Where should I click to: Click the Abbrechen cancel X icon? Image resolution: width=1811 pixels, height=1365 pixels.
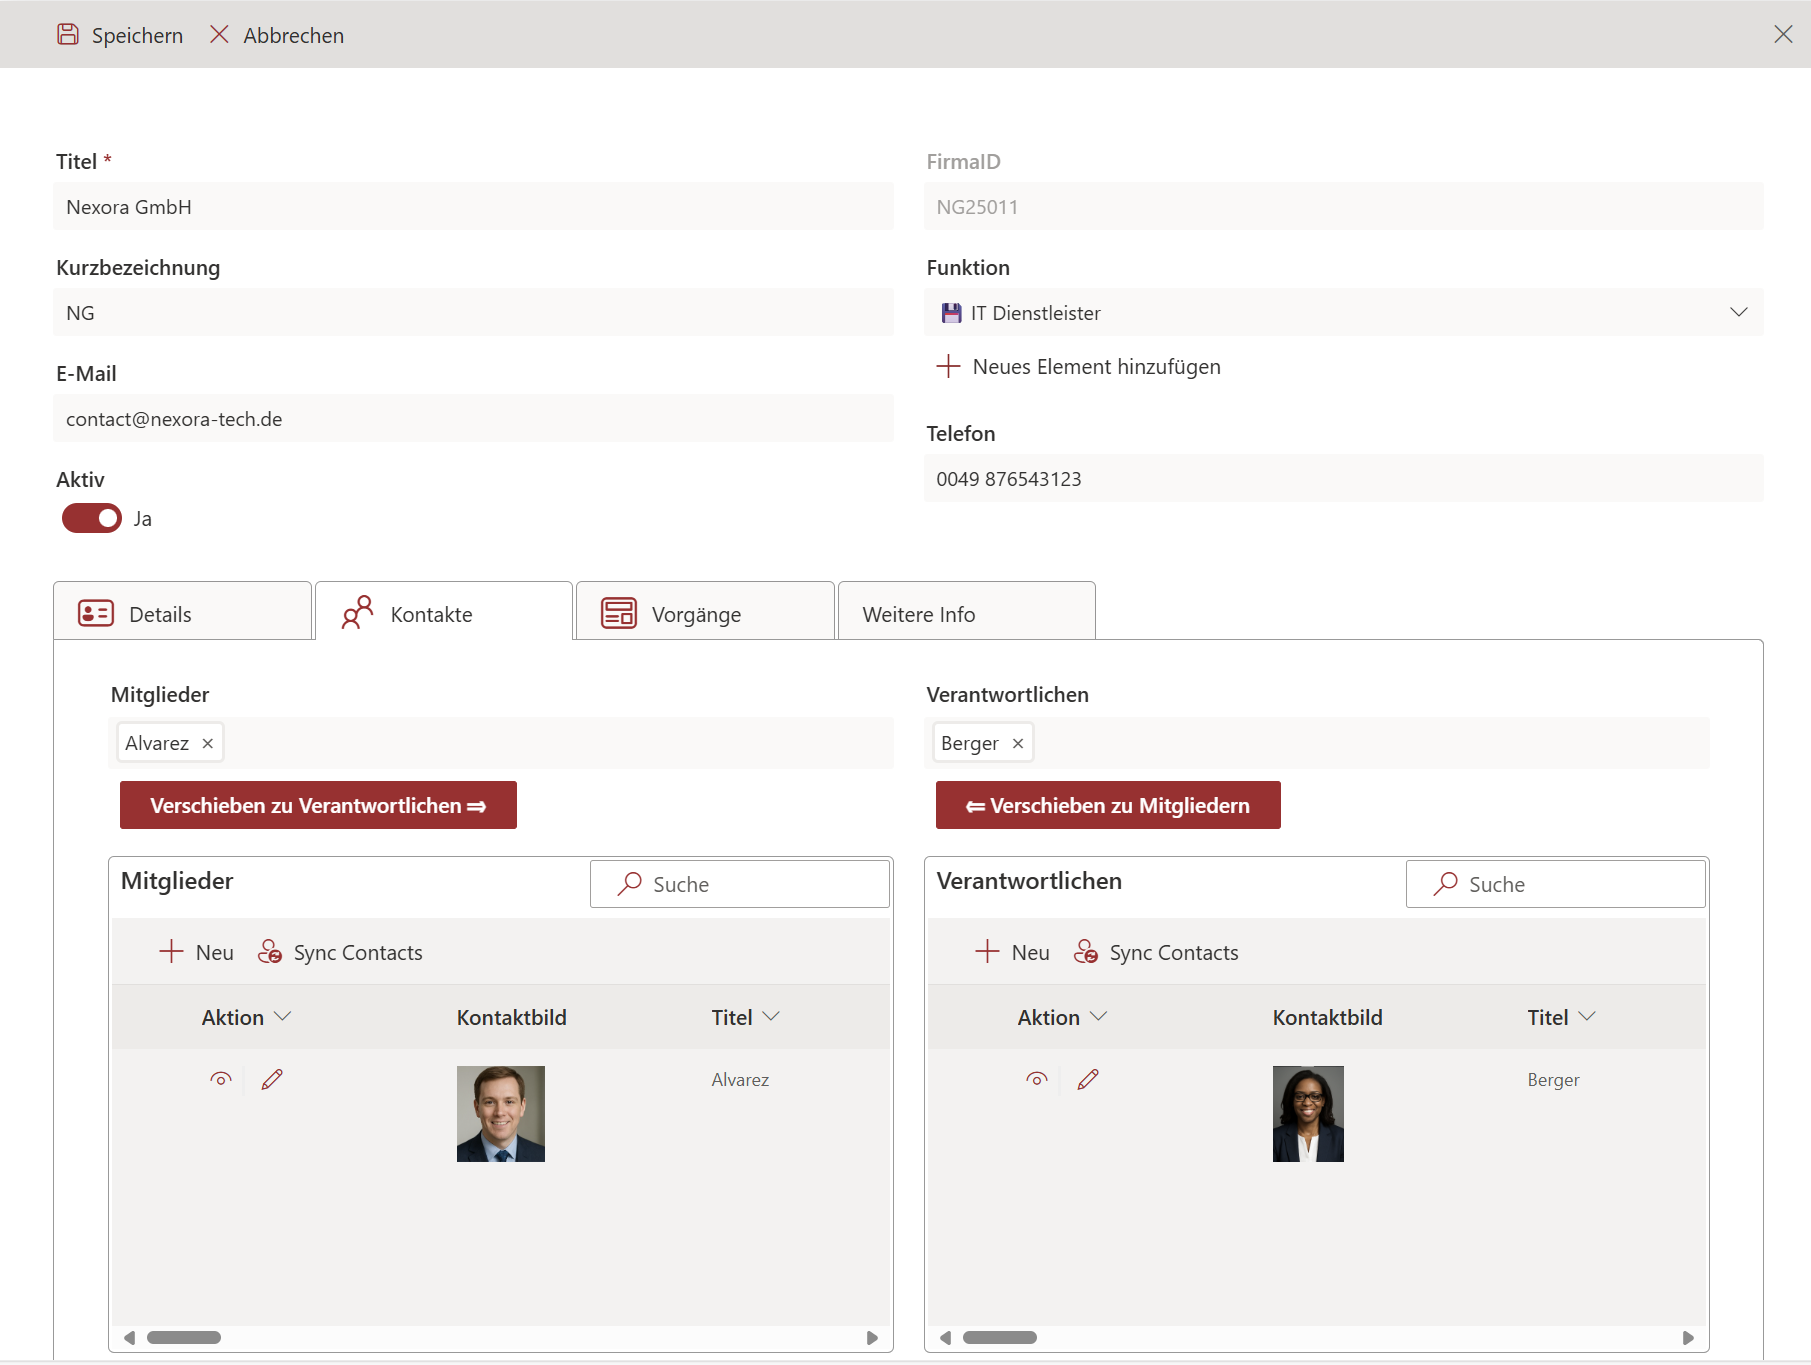point(219,35)
